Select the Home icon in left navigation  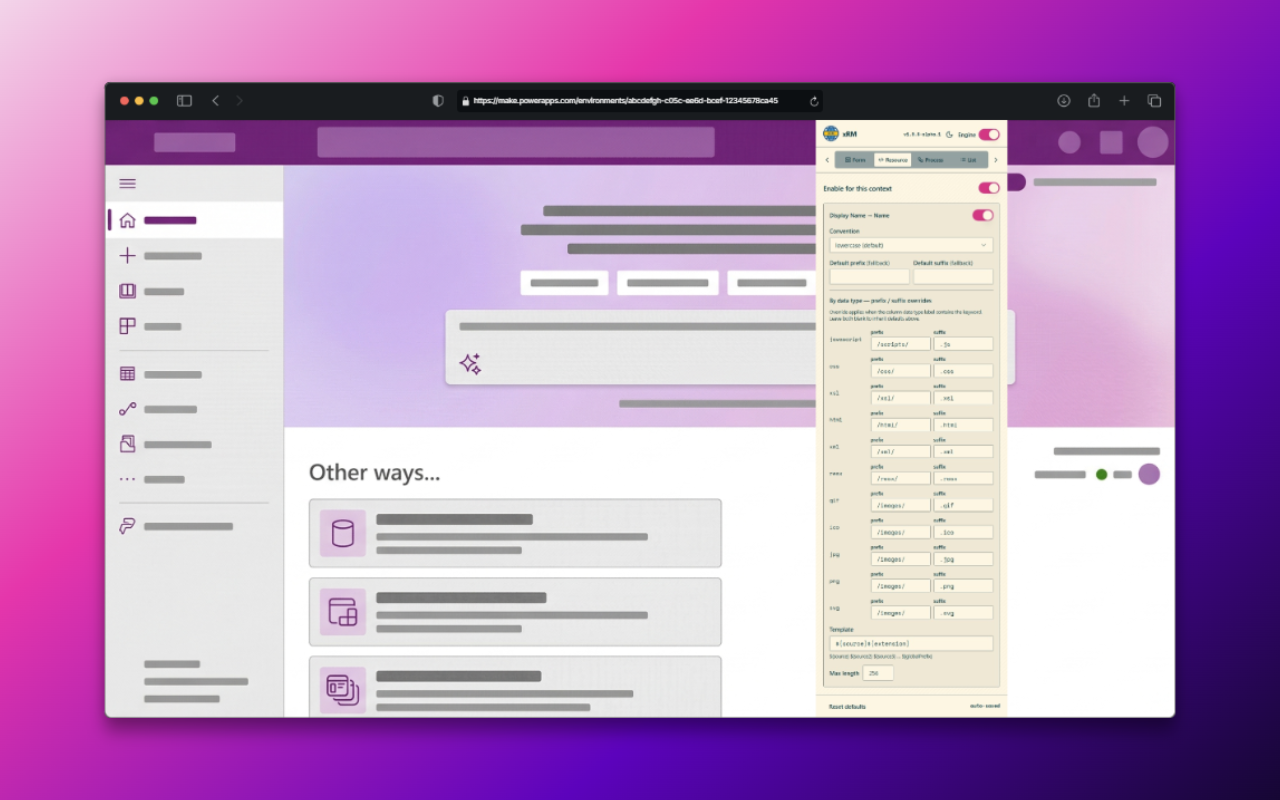127,220
